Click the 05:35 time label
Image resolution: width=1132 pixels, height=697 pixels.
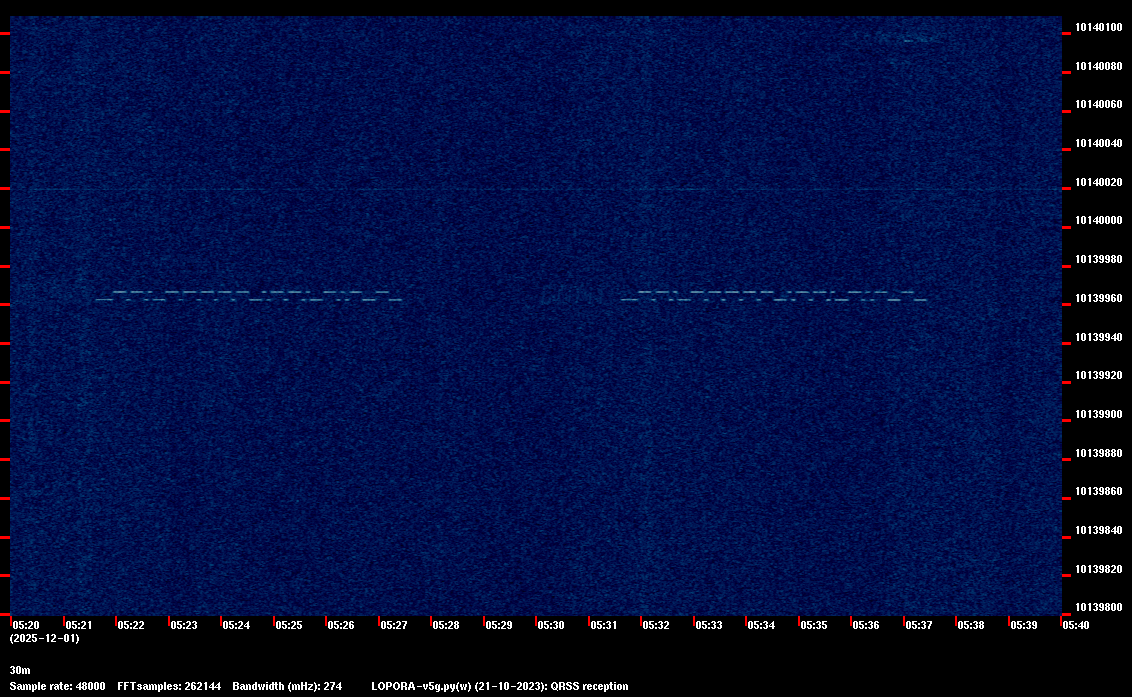(814, 625)
